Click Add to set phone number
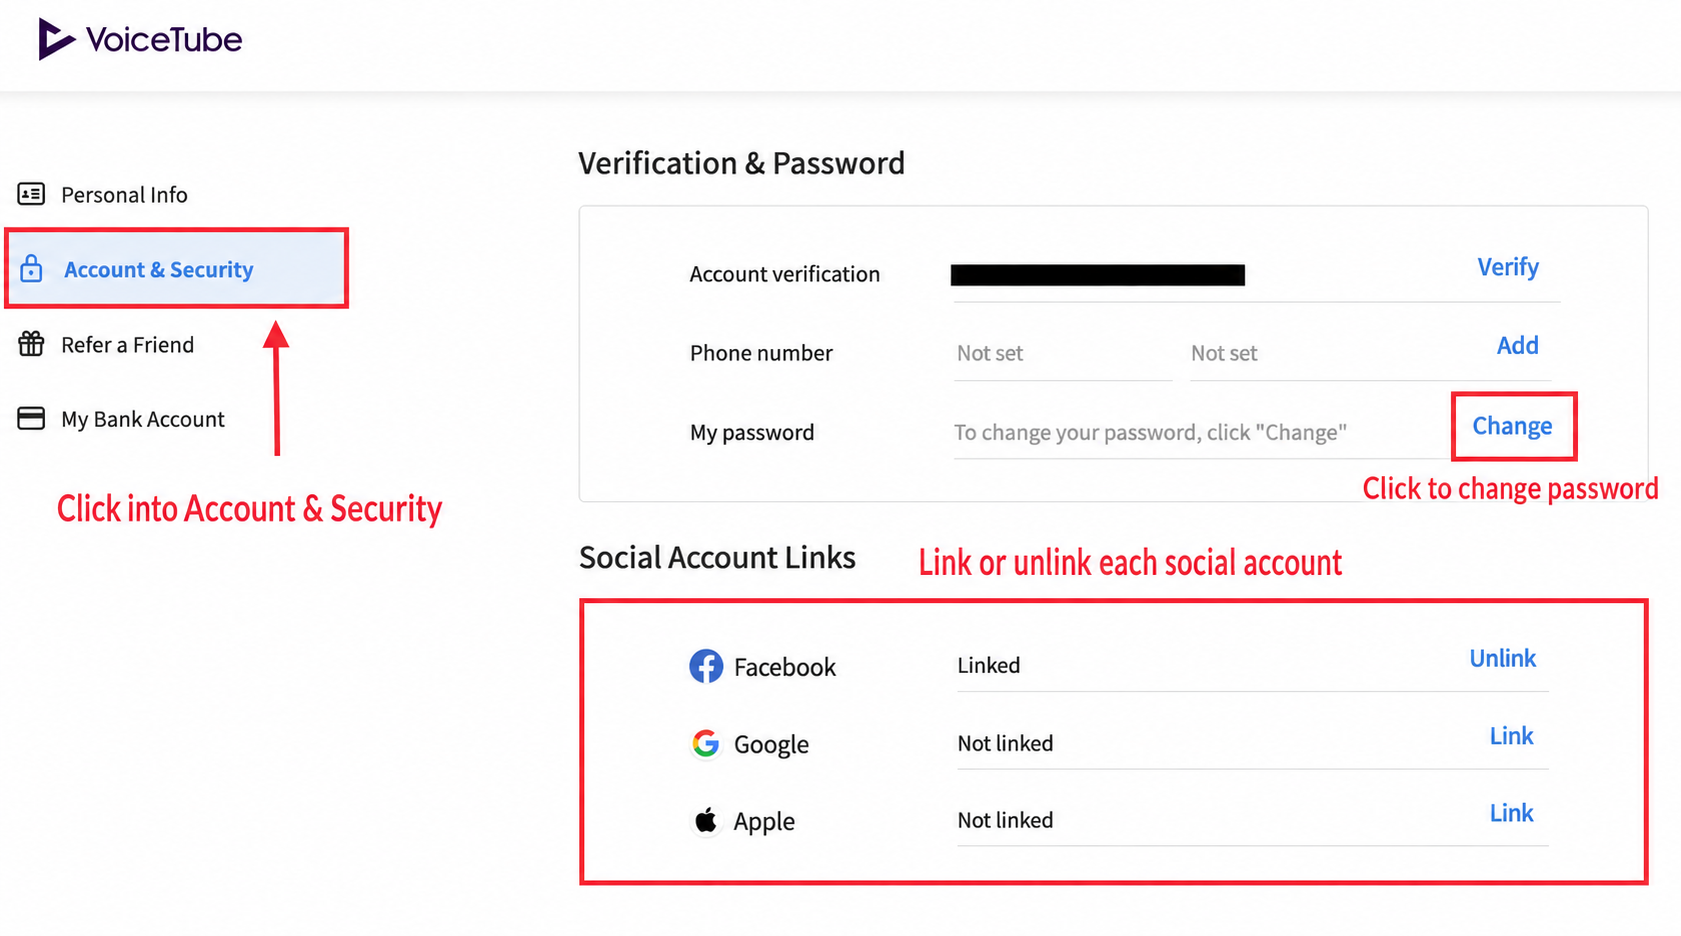 [1517, 345]
